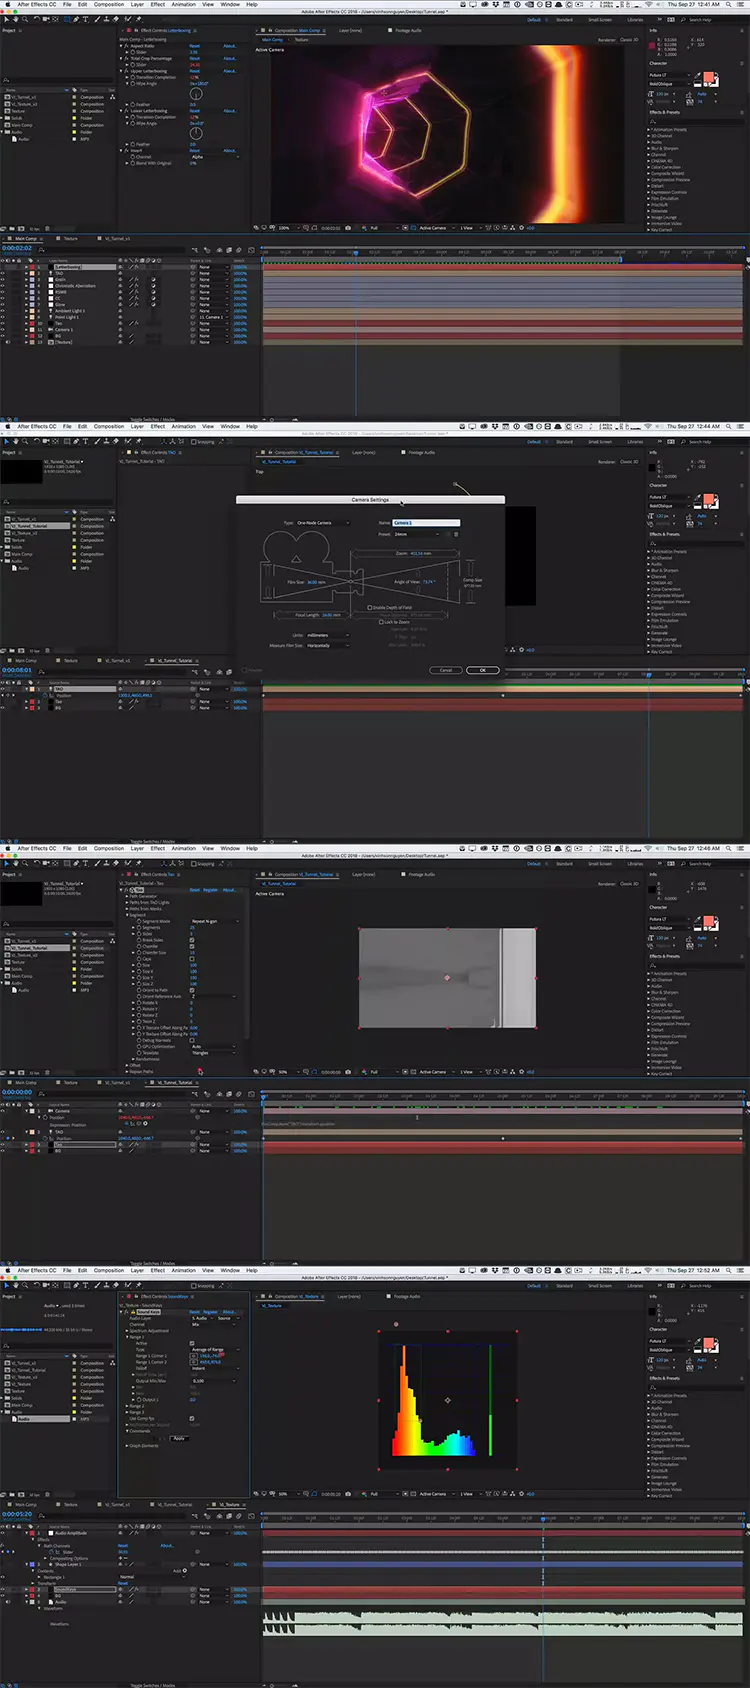Image resolution: width=750 pixels, height=1688 pixels.
Task: Check the Lock to Zoom checkbox
Action: point(381,622)
